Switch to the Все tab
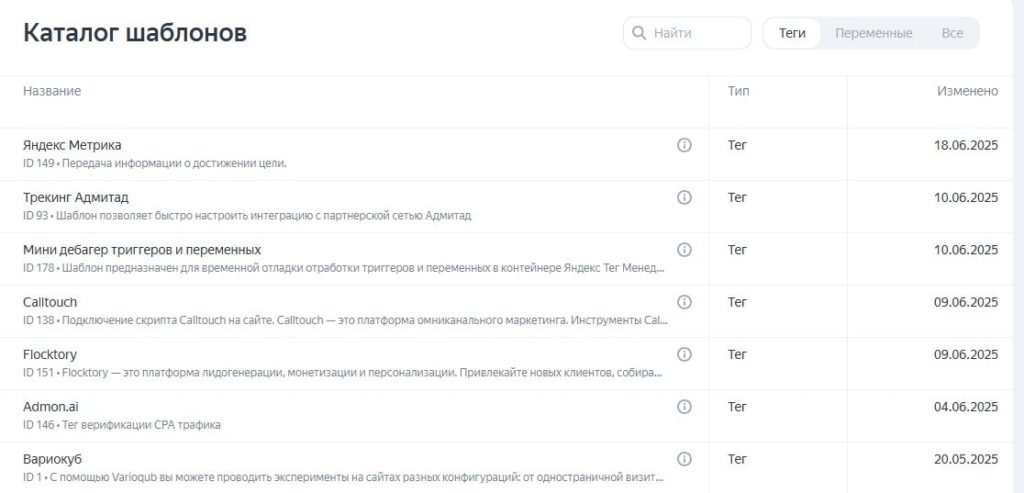This screenshot has height=493, width=1024. point(952,33)
